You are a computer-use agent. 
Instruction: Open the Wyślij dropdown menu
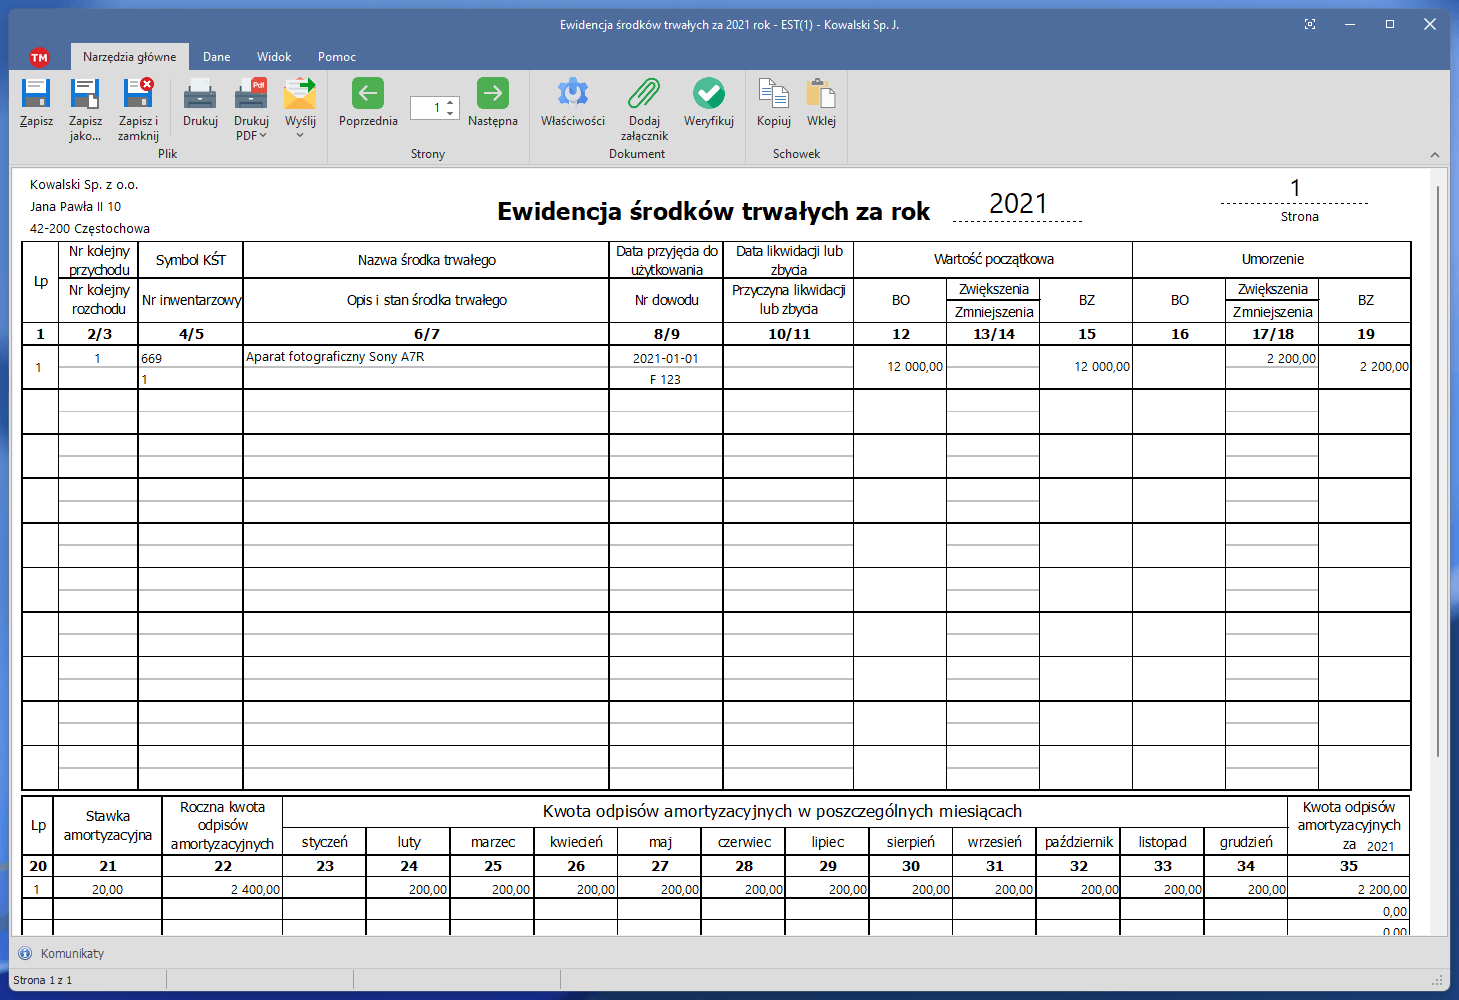click(x=300, y=134)
